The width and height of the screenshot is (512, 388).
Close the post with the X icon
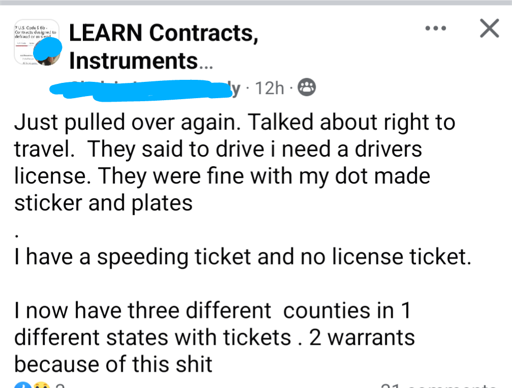pyautogui.click(x=489, y=28)
